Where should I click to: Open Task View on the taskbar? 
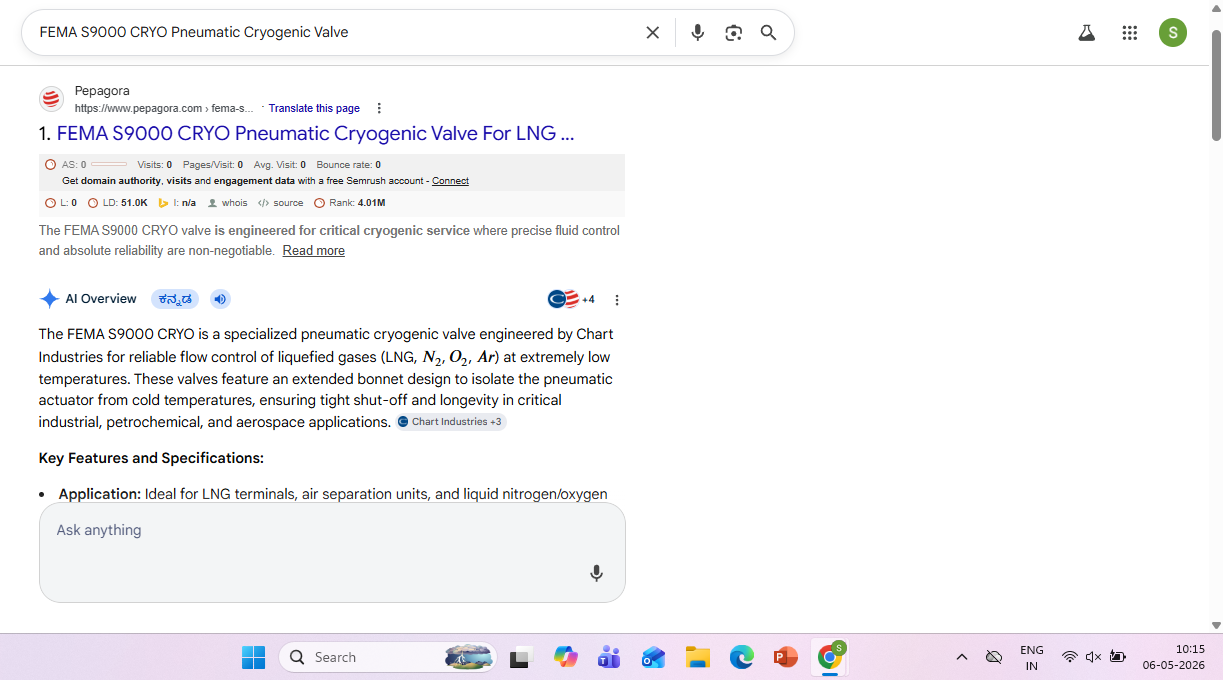520,657
